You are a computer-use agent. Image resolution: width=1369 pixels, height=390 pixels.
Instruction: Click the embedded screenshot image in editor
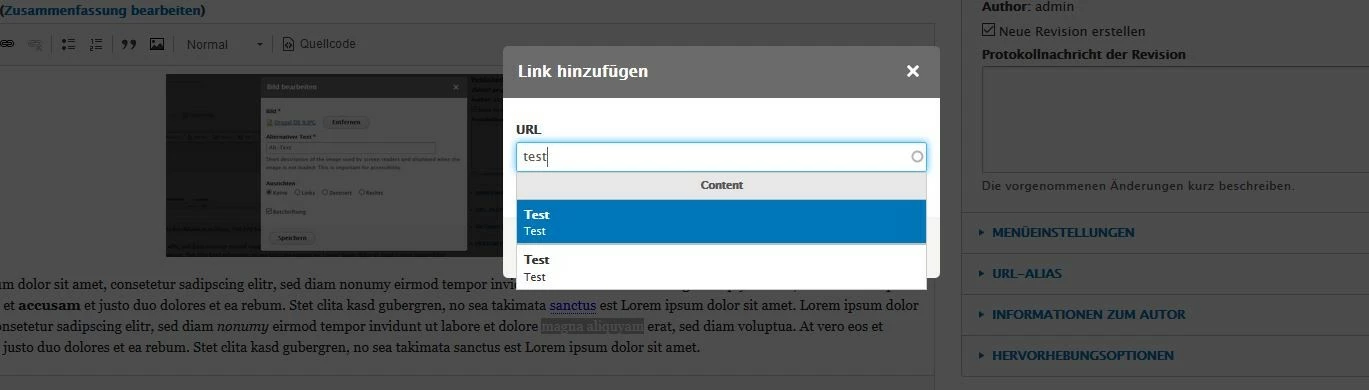tap(334, 165)
